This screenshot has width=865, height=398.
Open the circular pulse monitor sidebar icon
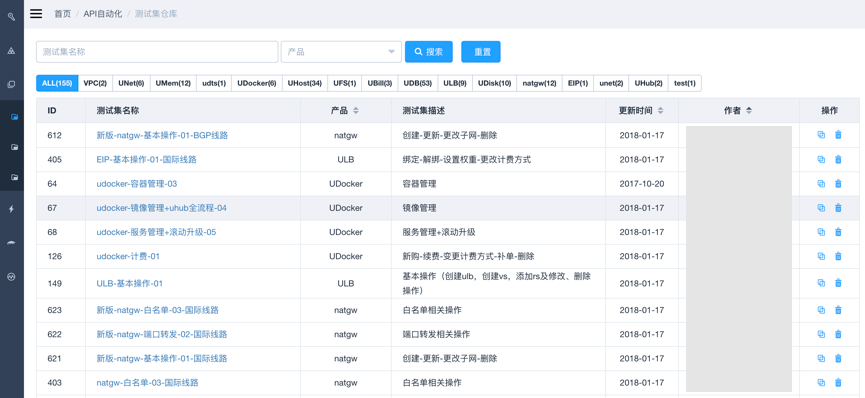[x=11, y=277]
